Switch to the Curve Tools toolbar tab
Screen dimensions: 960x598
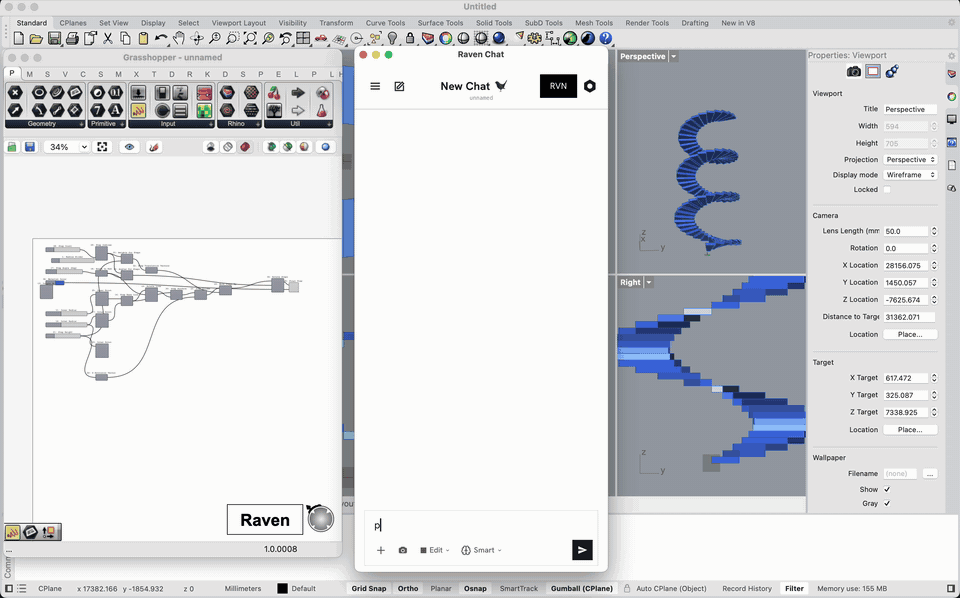(x=385, y=23)
